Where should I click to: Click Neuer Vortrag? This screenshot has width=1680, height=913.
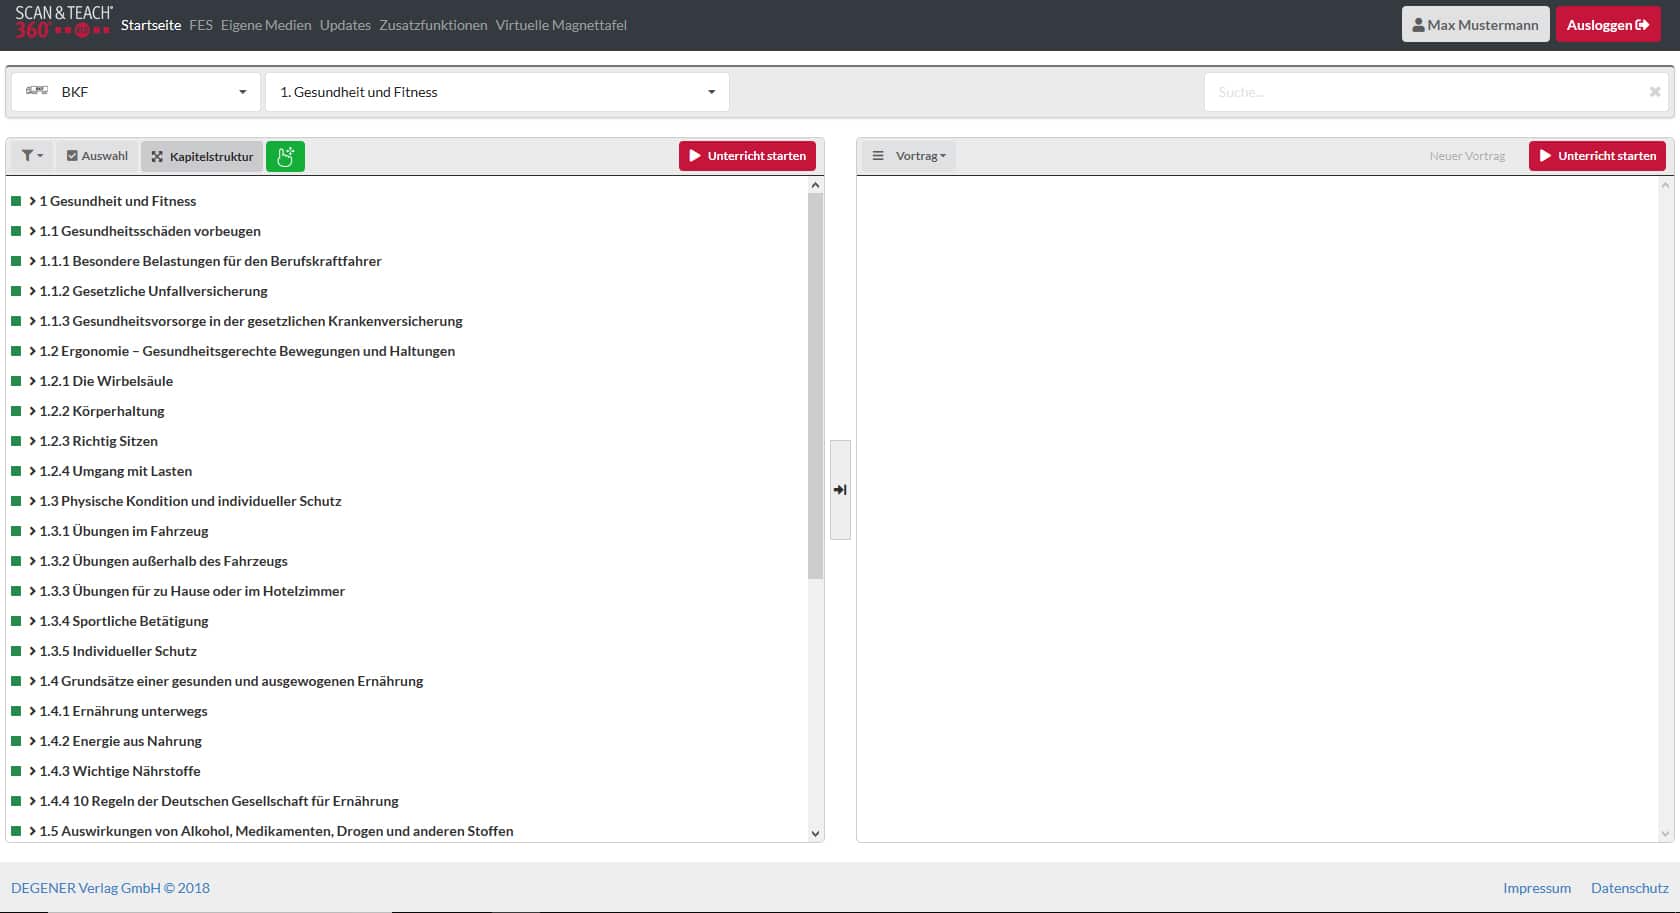pyautogui.click(x=1467, y=156)
